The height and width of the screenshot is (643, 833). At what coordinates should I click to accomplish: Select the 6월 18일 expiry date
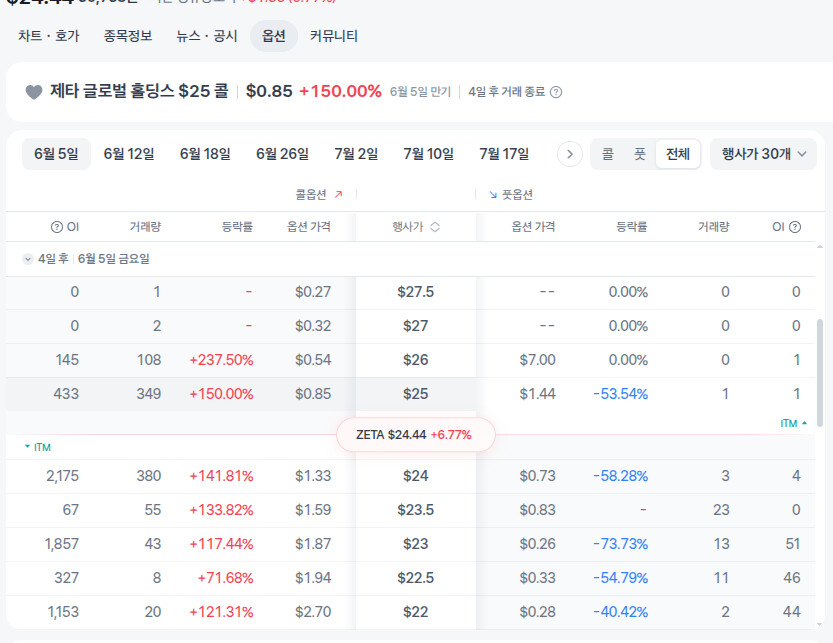click(x=205, y=154)
